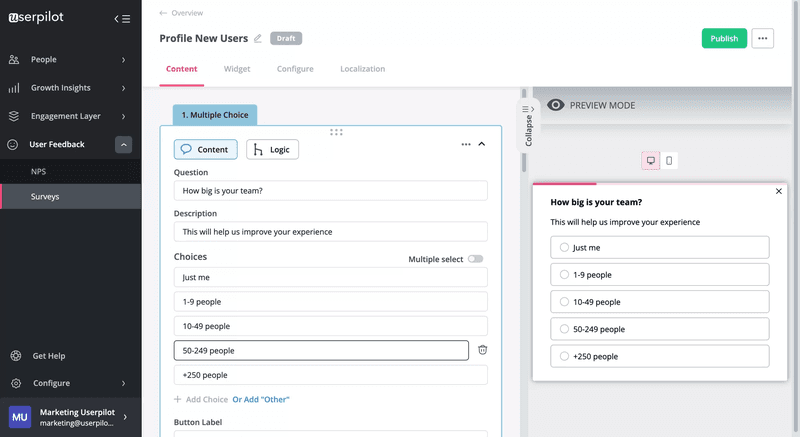Open the Logic button
Viewport: 800px width, 437px height.
(272, 149)
